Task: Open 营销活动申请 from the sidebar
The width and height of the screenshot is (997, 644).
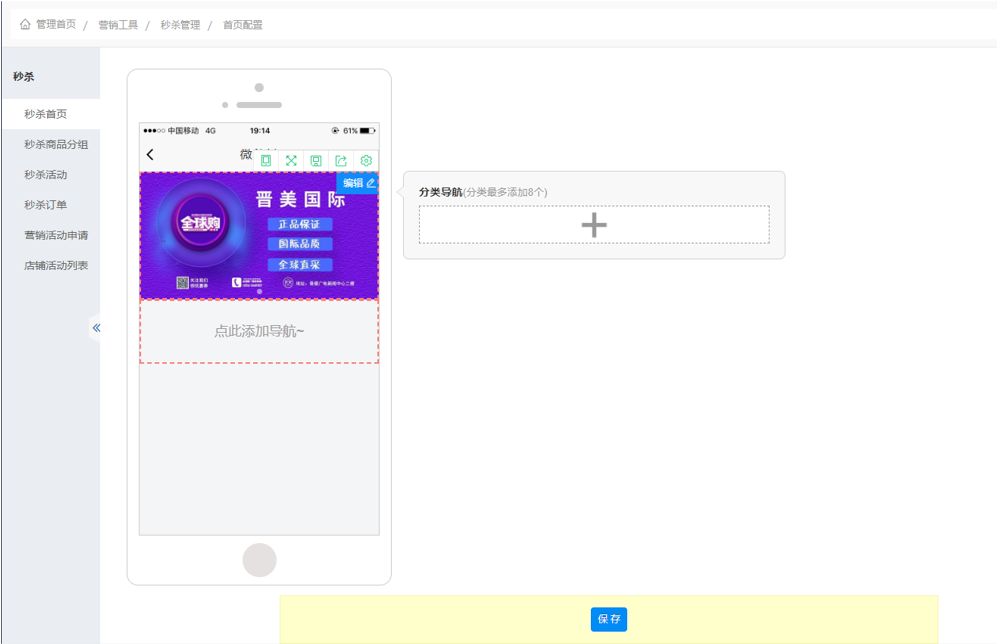Action: tap(56, 235)
